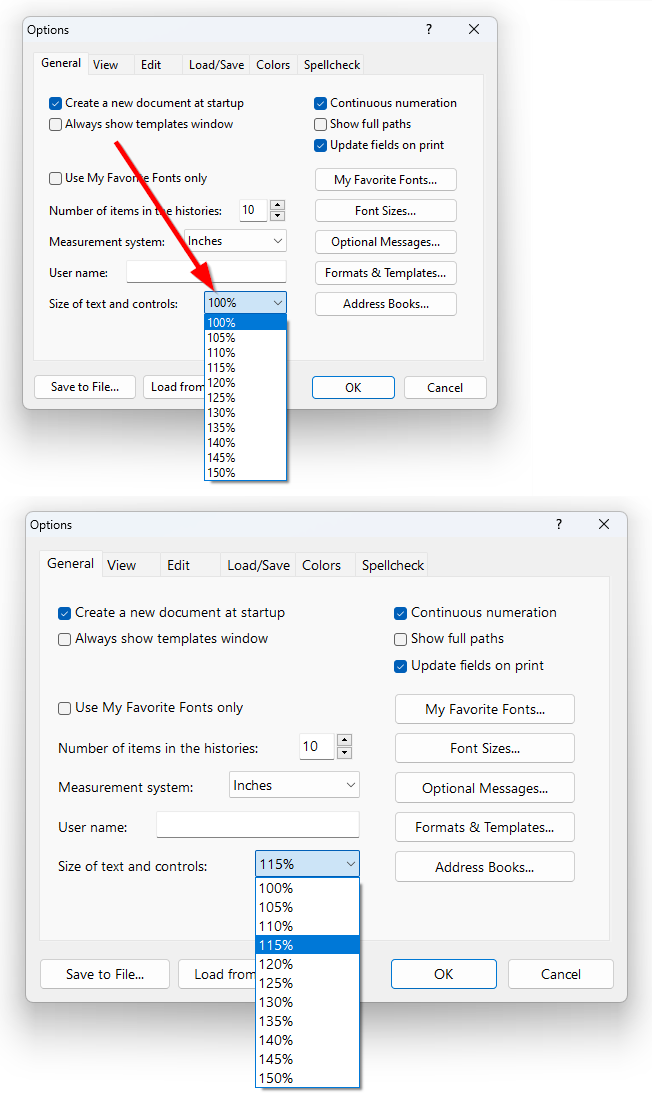Enable 'Show full paths' in the larger dialog

[401, 639]
